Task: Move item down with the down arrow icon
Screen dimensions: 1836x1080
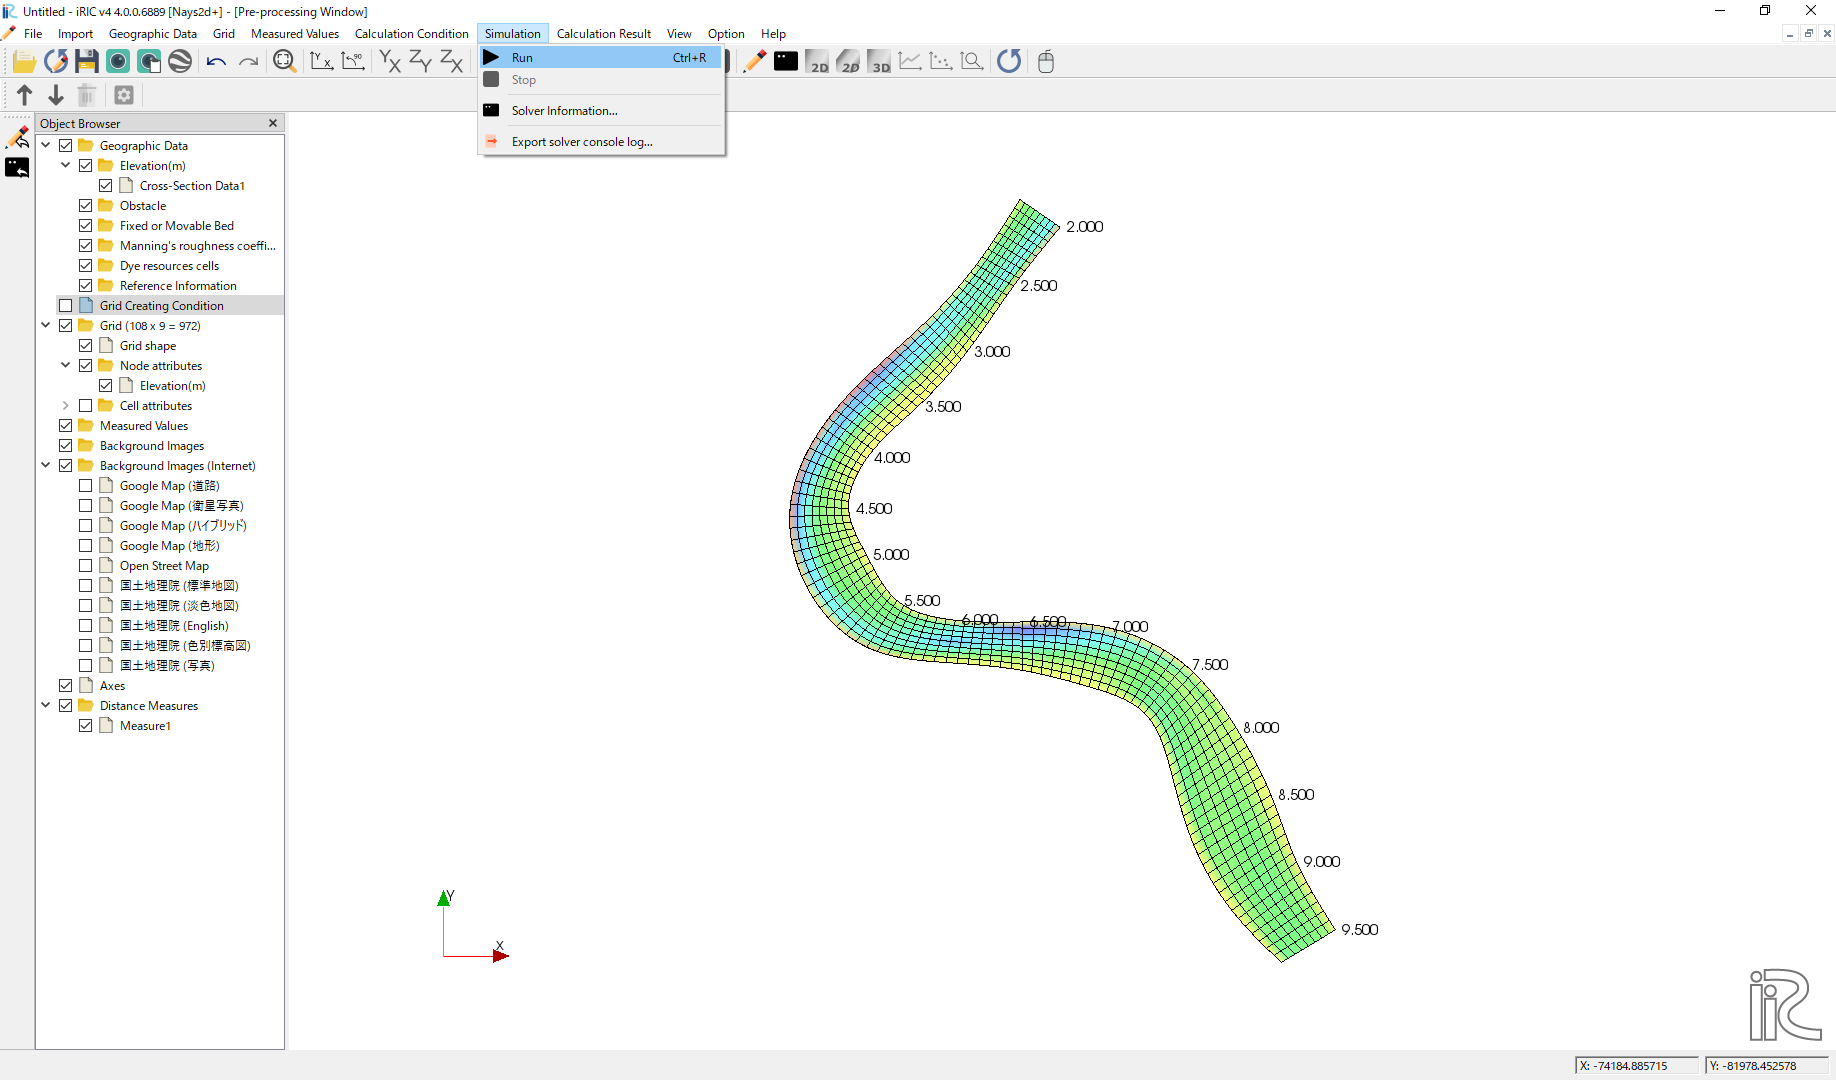Action: pos(56,95)
